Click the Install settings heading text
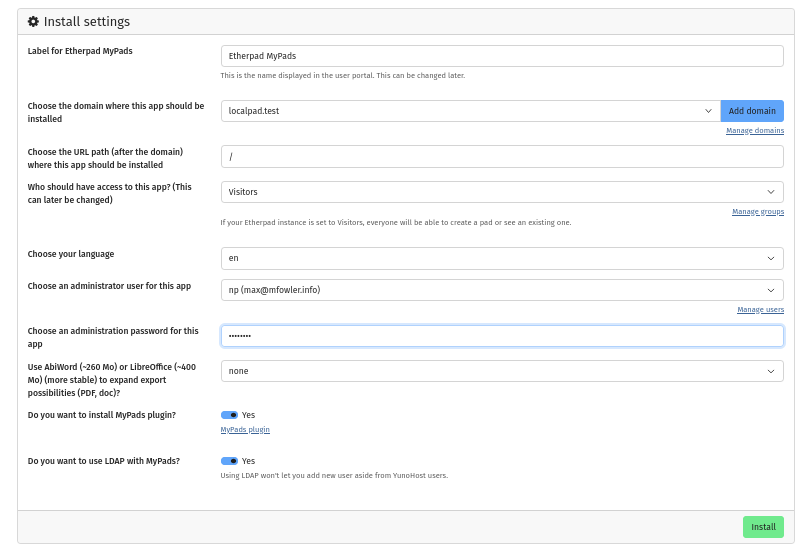Screen dimensions: 806x553 pos(87,22)
